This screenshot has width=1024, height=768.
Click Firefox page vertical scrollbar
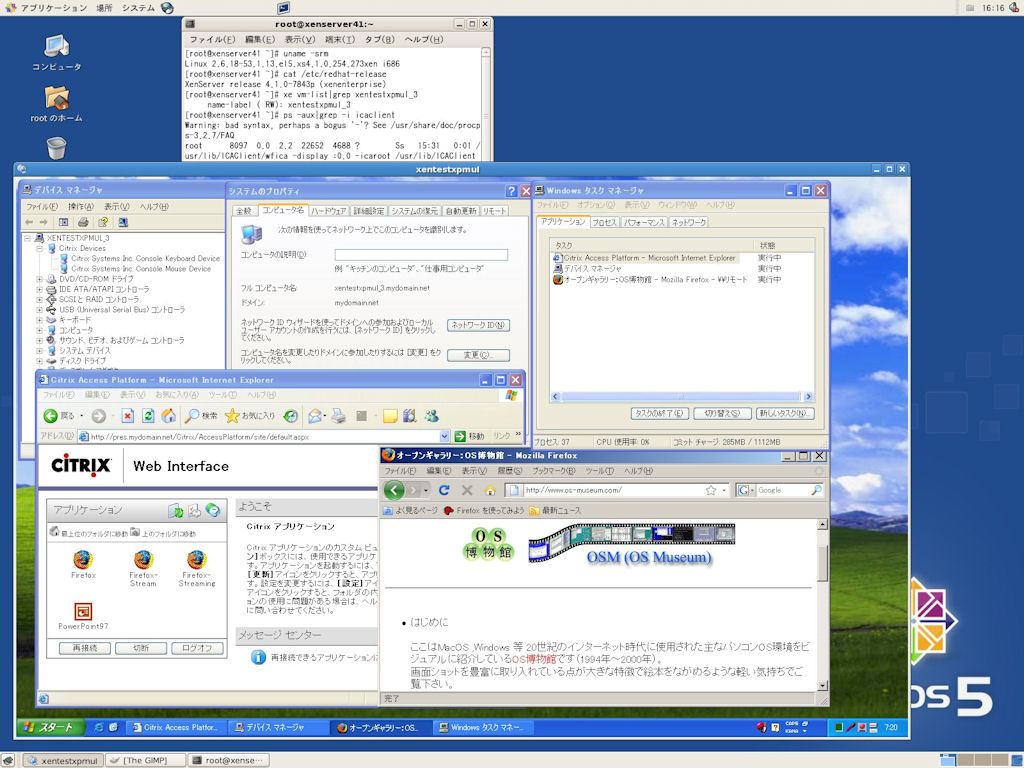pyautogui.click(x=823, y=604)
